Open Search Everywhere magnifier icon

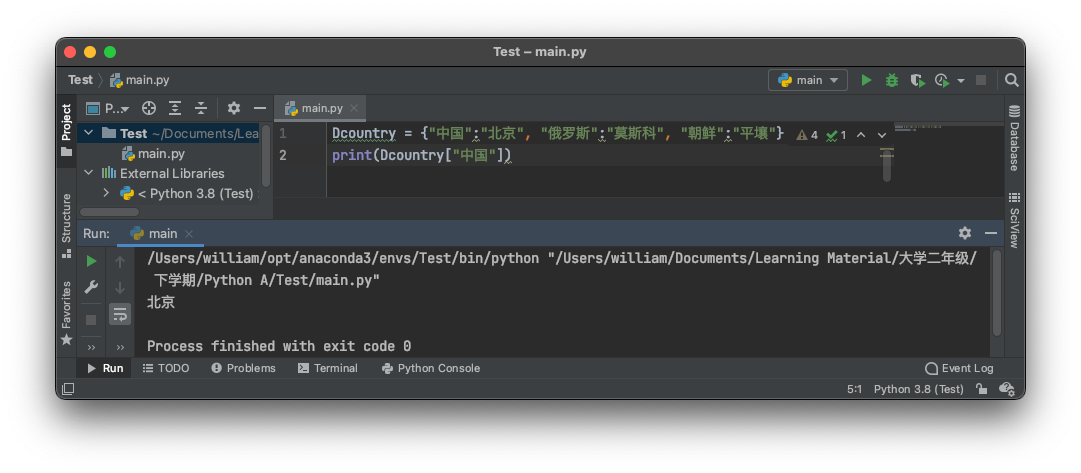[x=1011, y=80]
